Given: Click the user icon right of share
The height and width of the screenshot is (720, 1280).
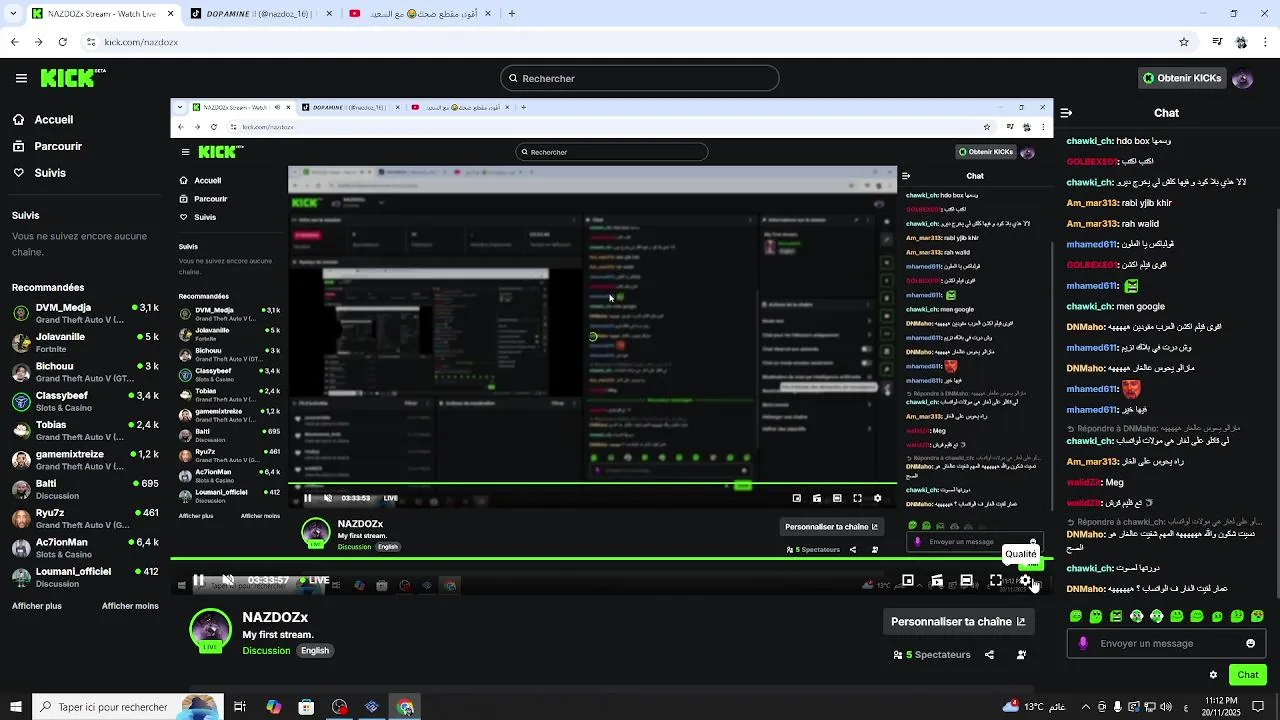Looking at the screenshot, I should pos(1021,655).
